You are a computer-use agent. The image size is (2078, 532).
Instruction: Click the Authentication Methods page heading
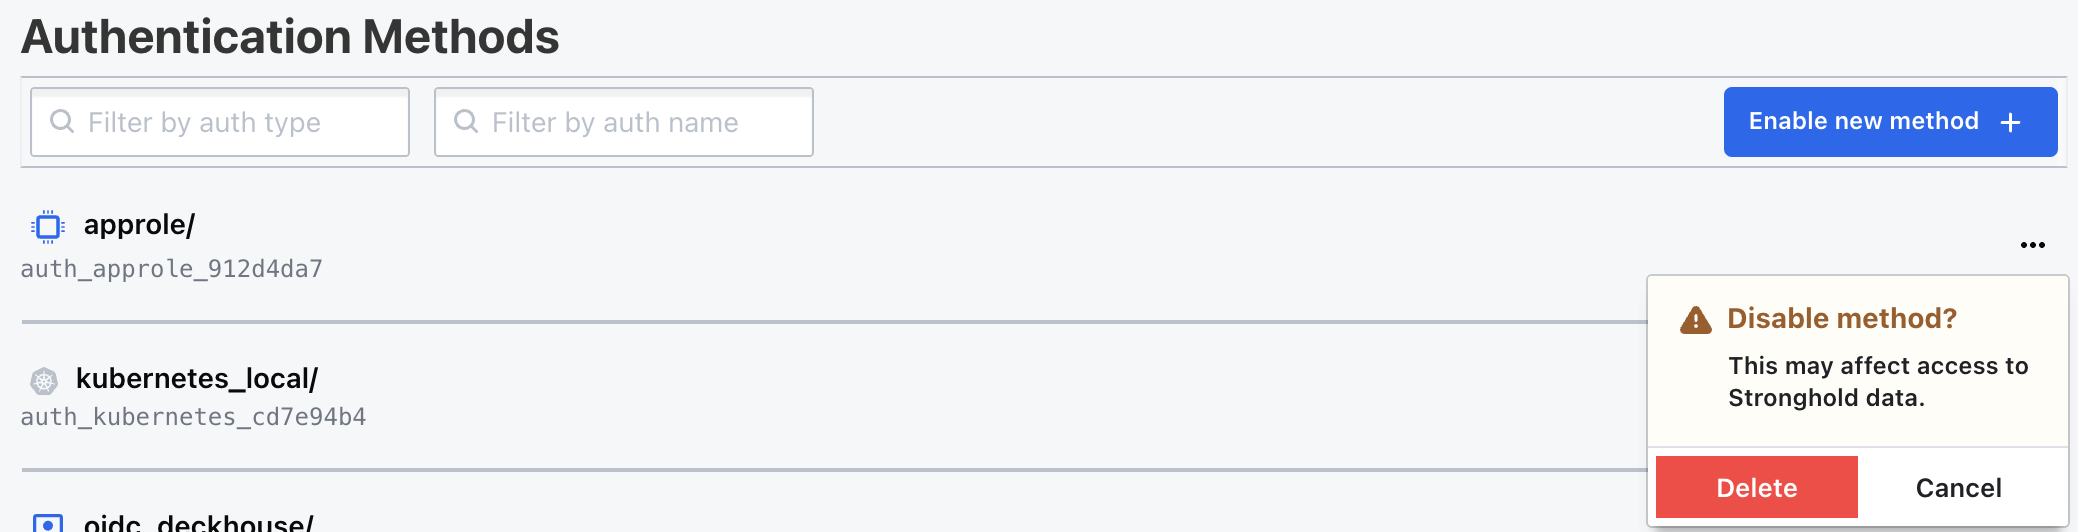(x=290, y=37)
